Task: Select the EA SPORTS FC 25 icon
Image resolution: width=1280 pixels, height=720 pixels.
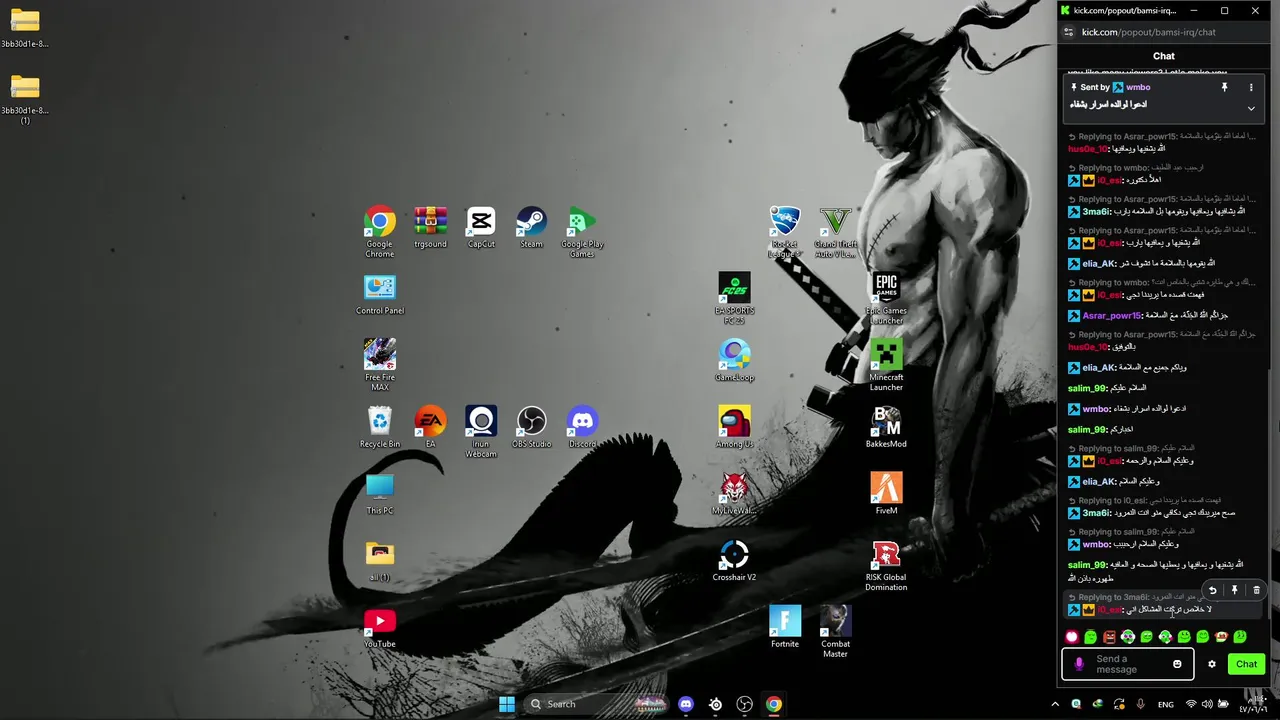Action: click(x=734, y=298)
